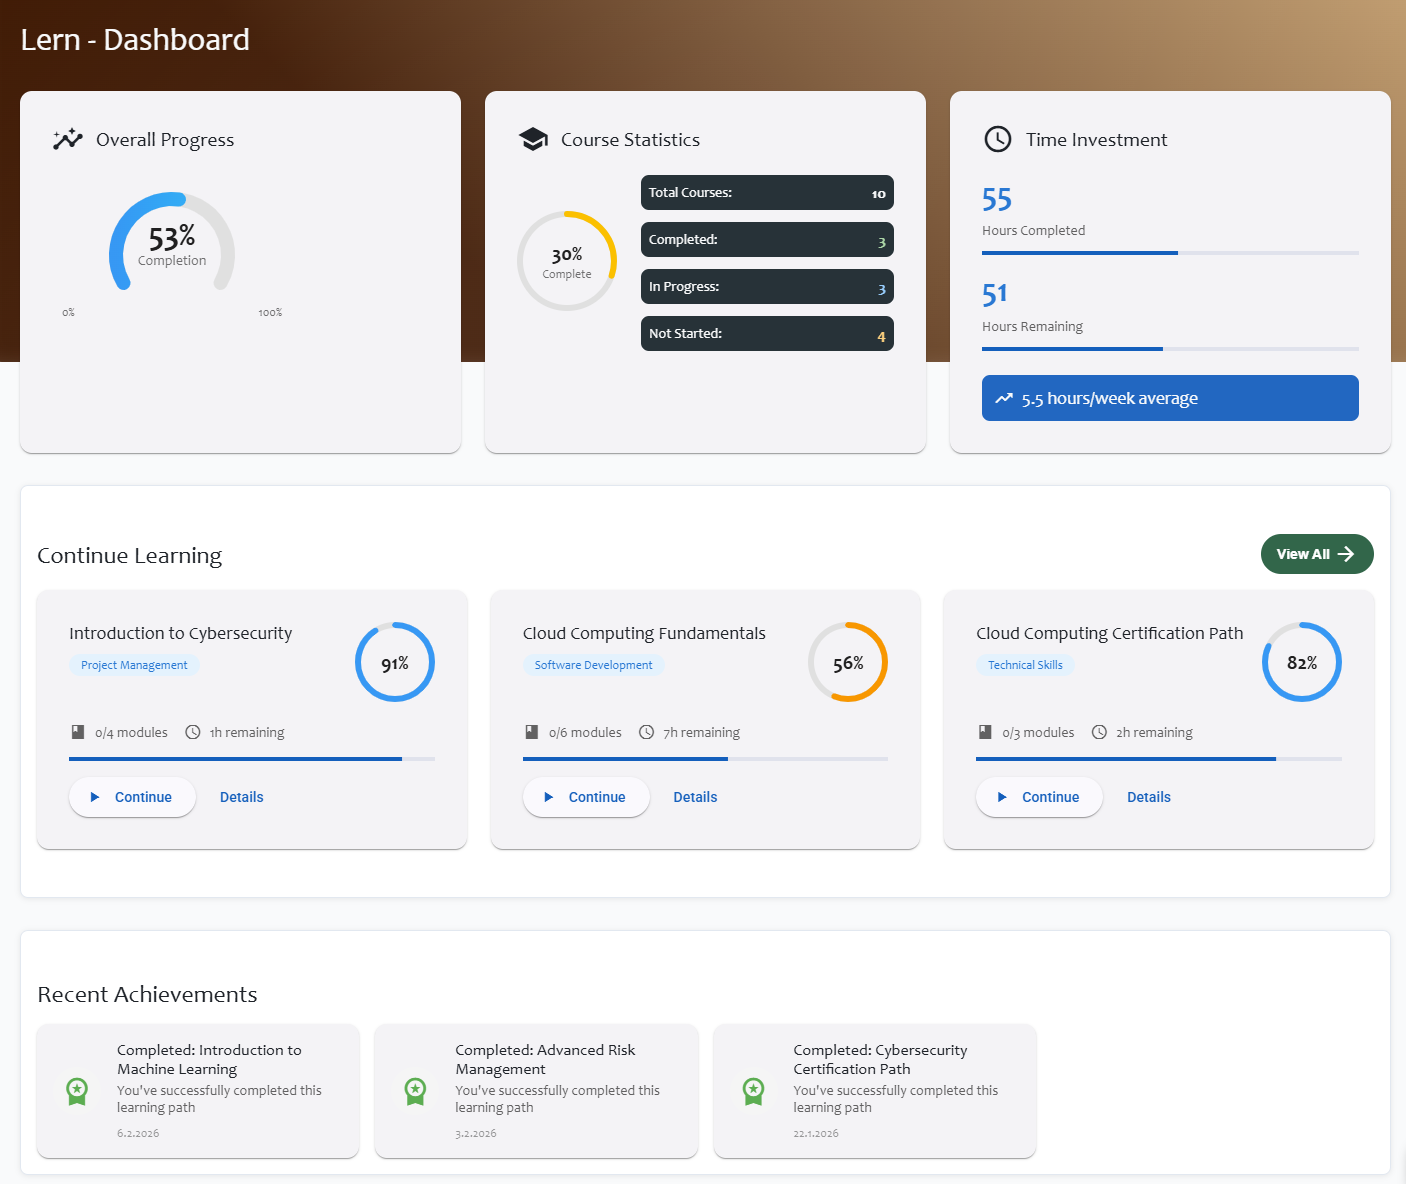
Task: Click the trending-up arrow icon in weekly average
Action: point(1004,398)
